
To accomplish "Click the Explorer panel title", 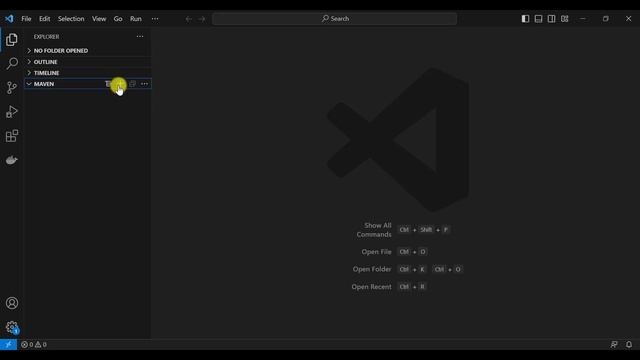I will pos(47,37).
